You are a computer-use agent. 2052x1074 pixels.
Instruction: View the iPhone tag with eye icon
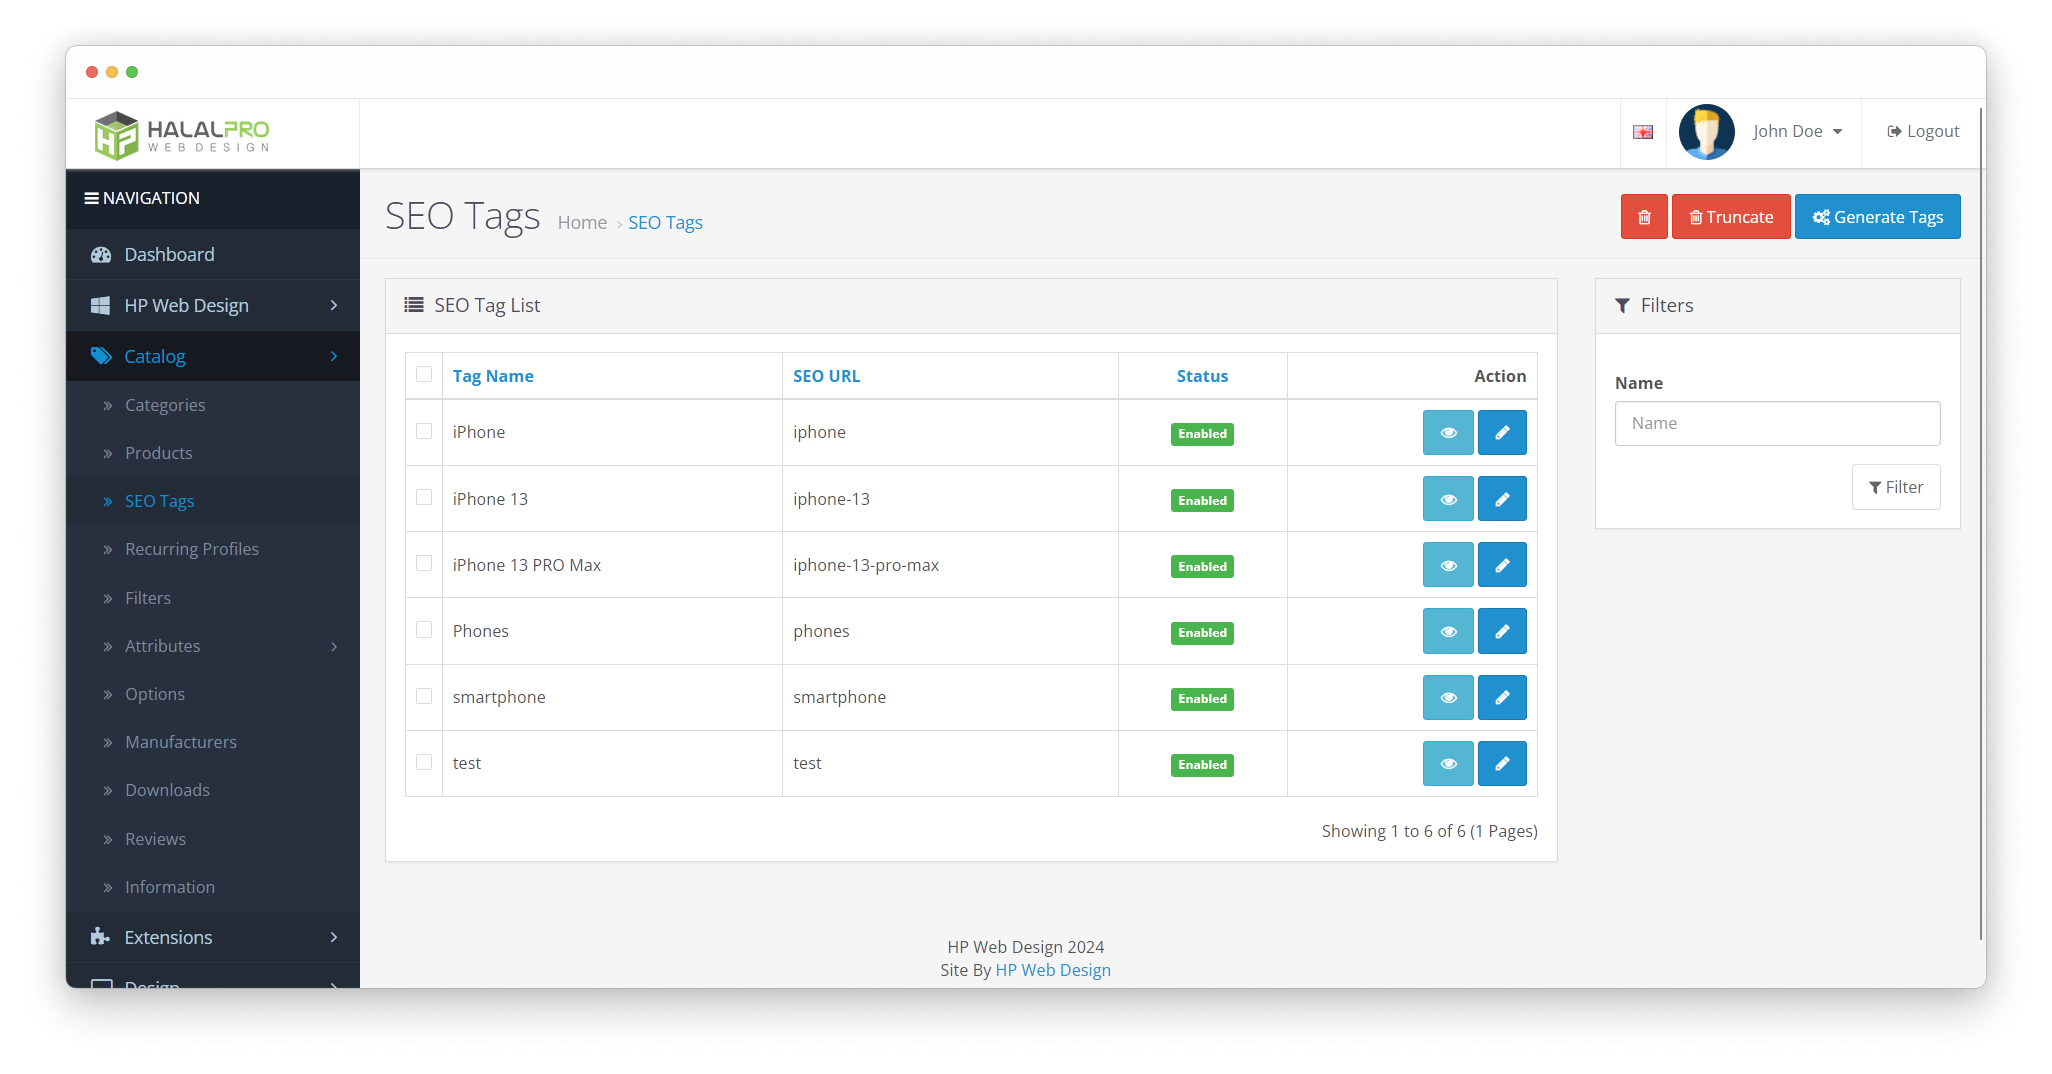(1448, 433)
